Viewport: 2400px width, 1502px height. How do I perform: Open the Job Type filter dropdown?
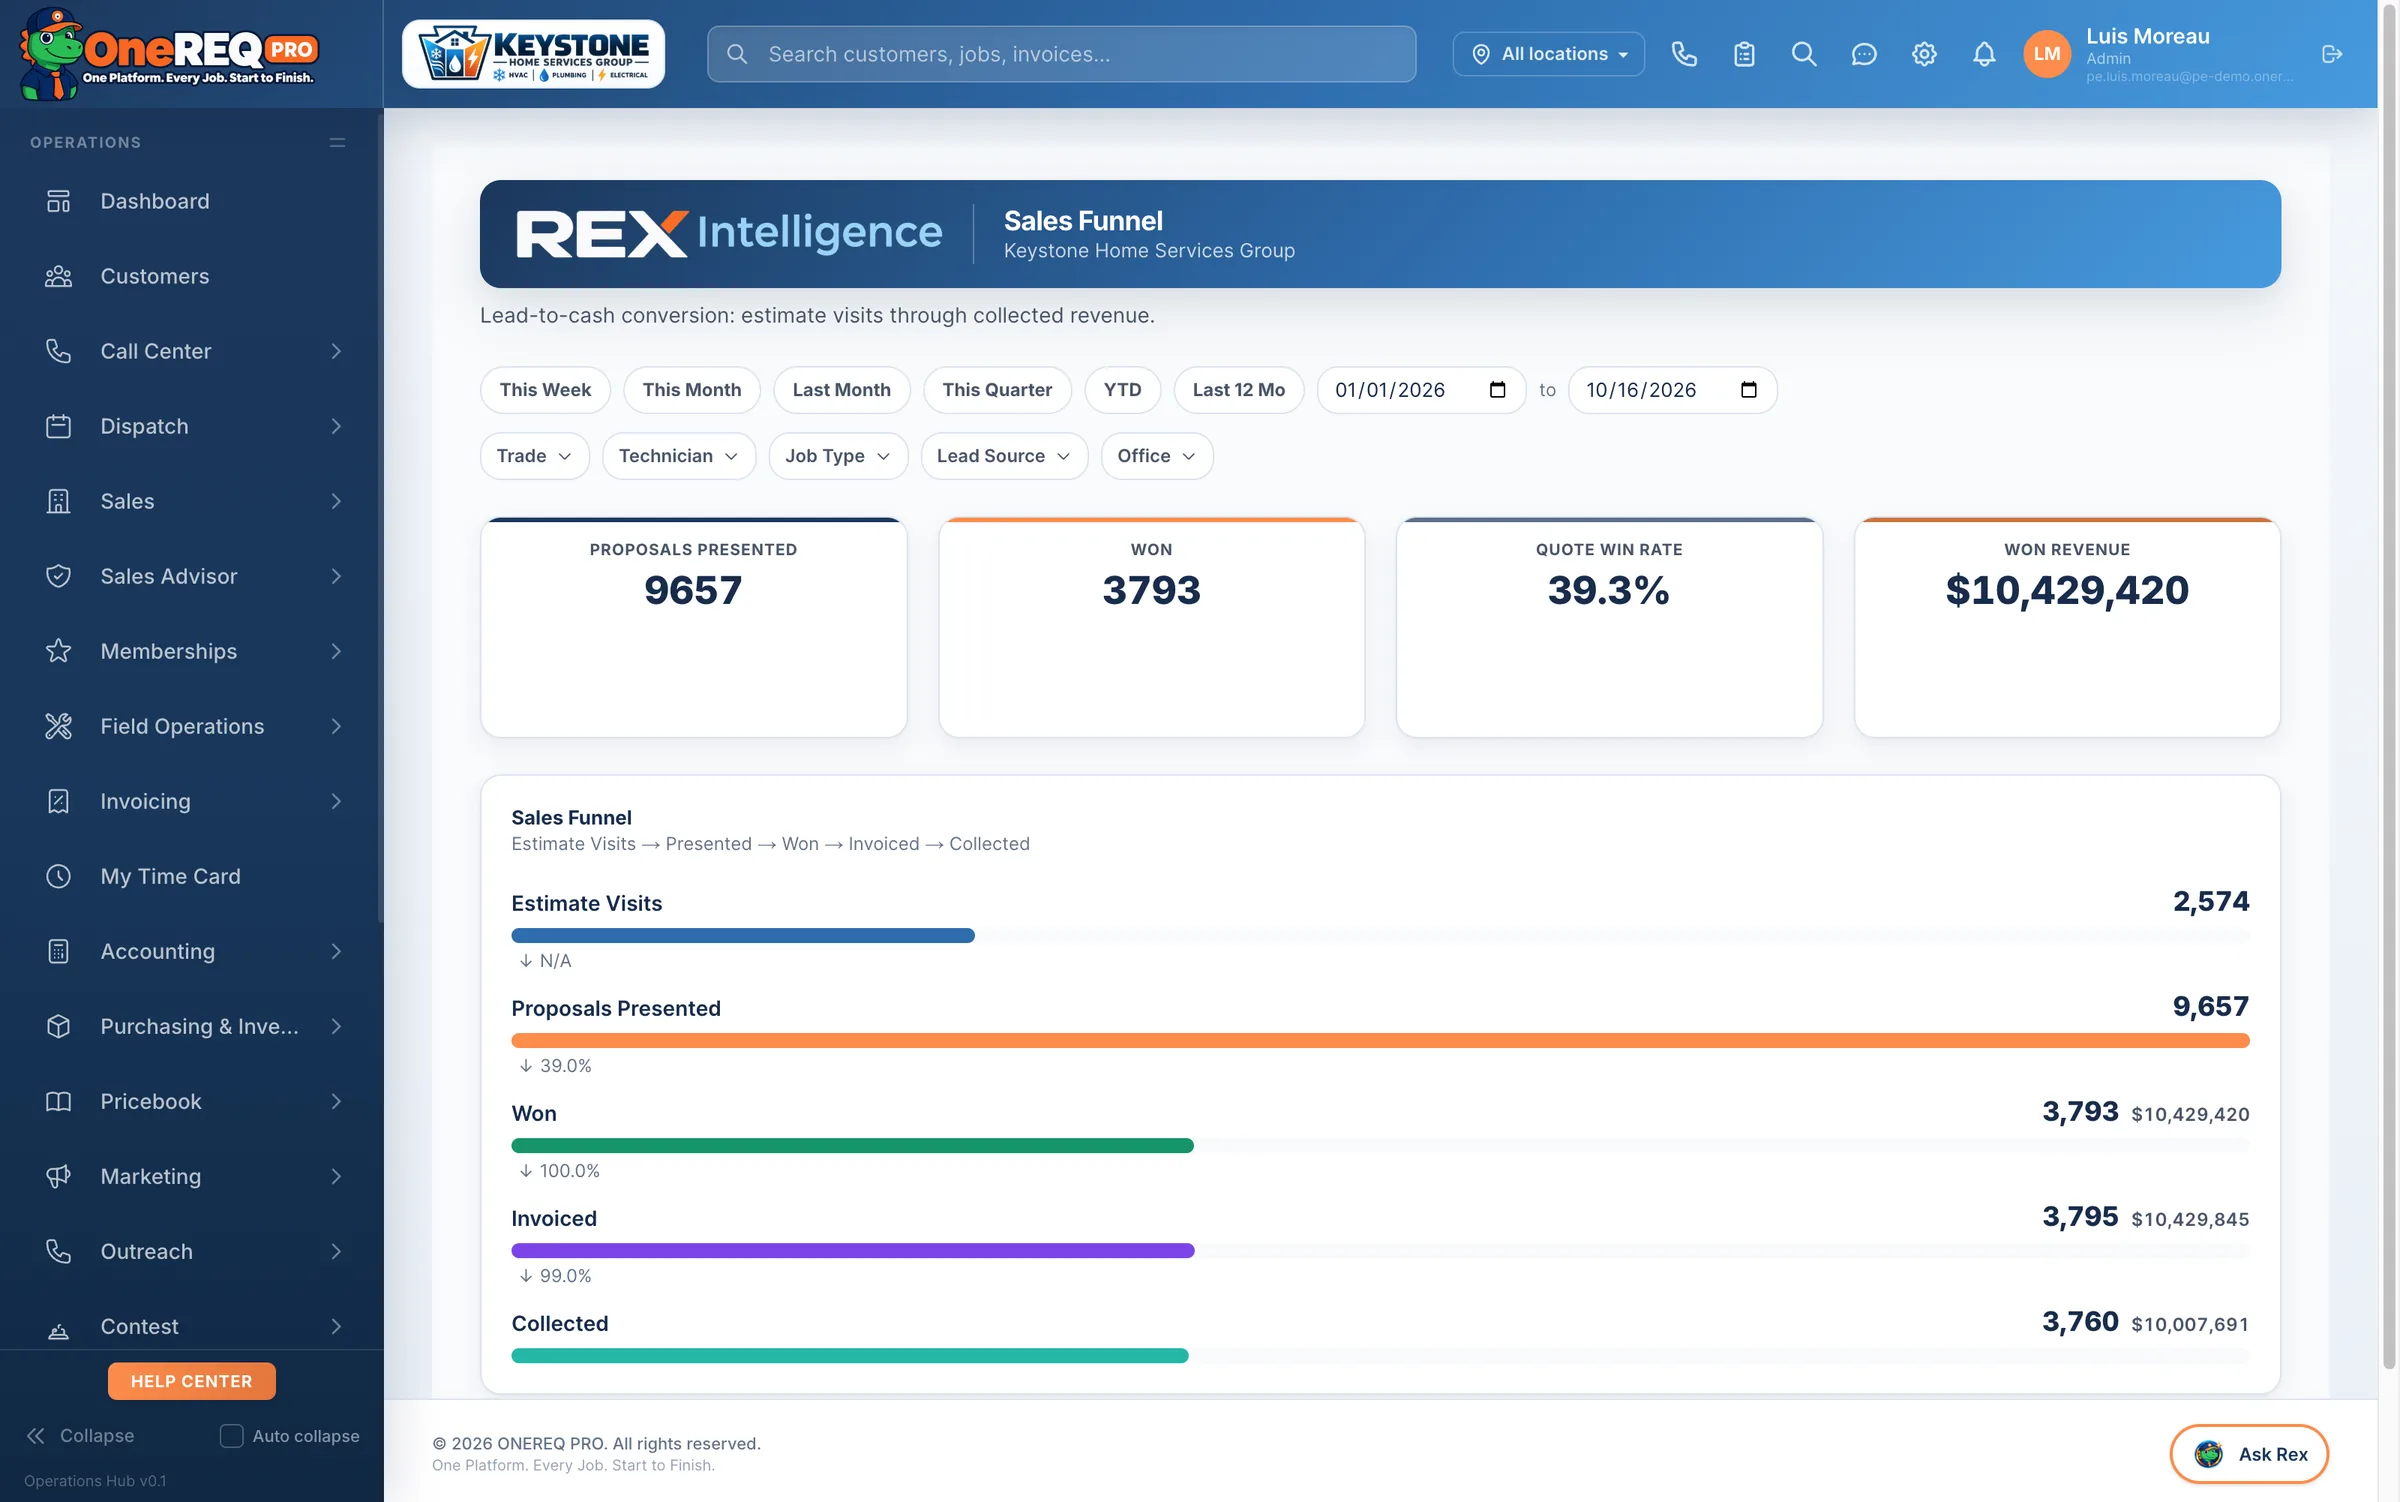click(x=837, y=456)
